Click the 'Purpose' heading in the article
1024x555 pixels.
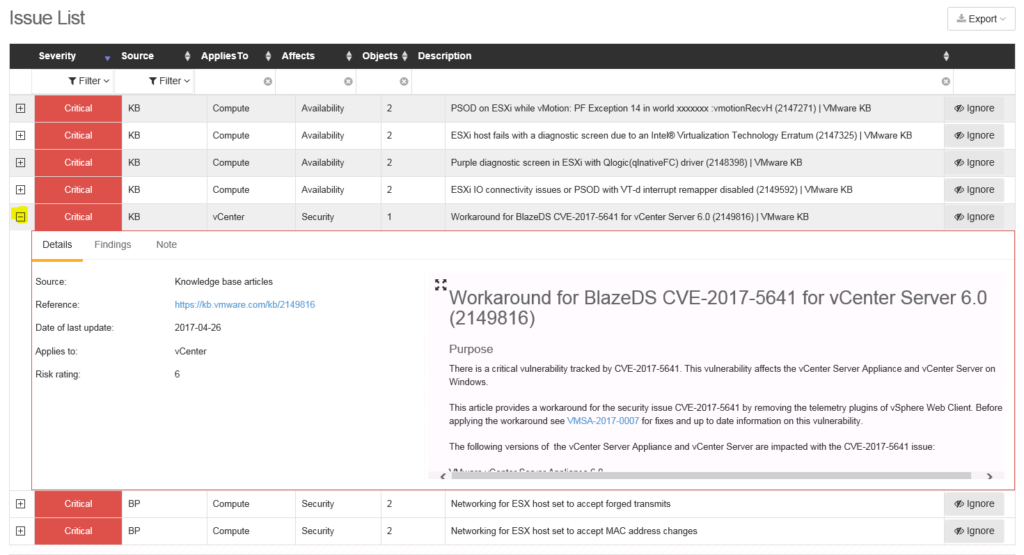[471, 349]
